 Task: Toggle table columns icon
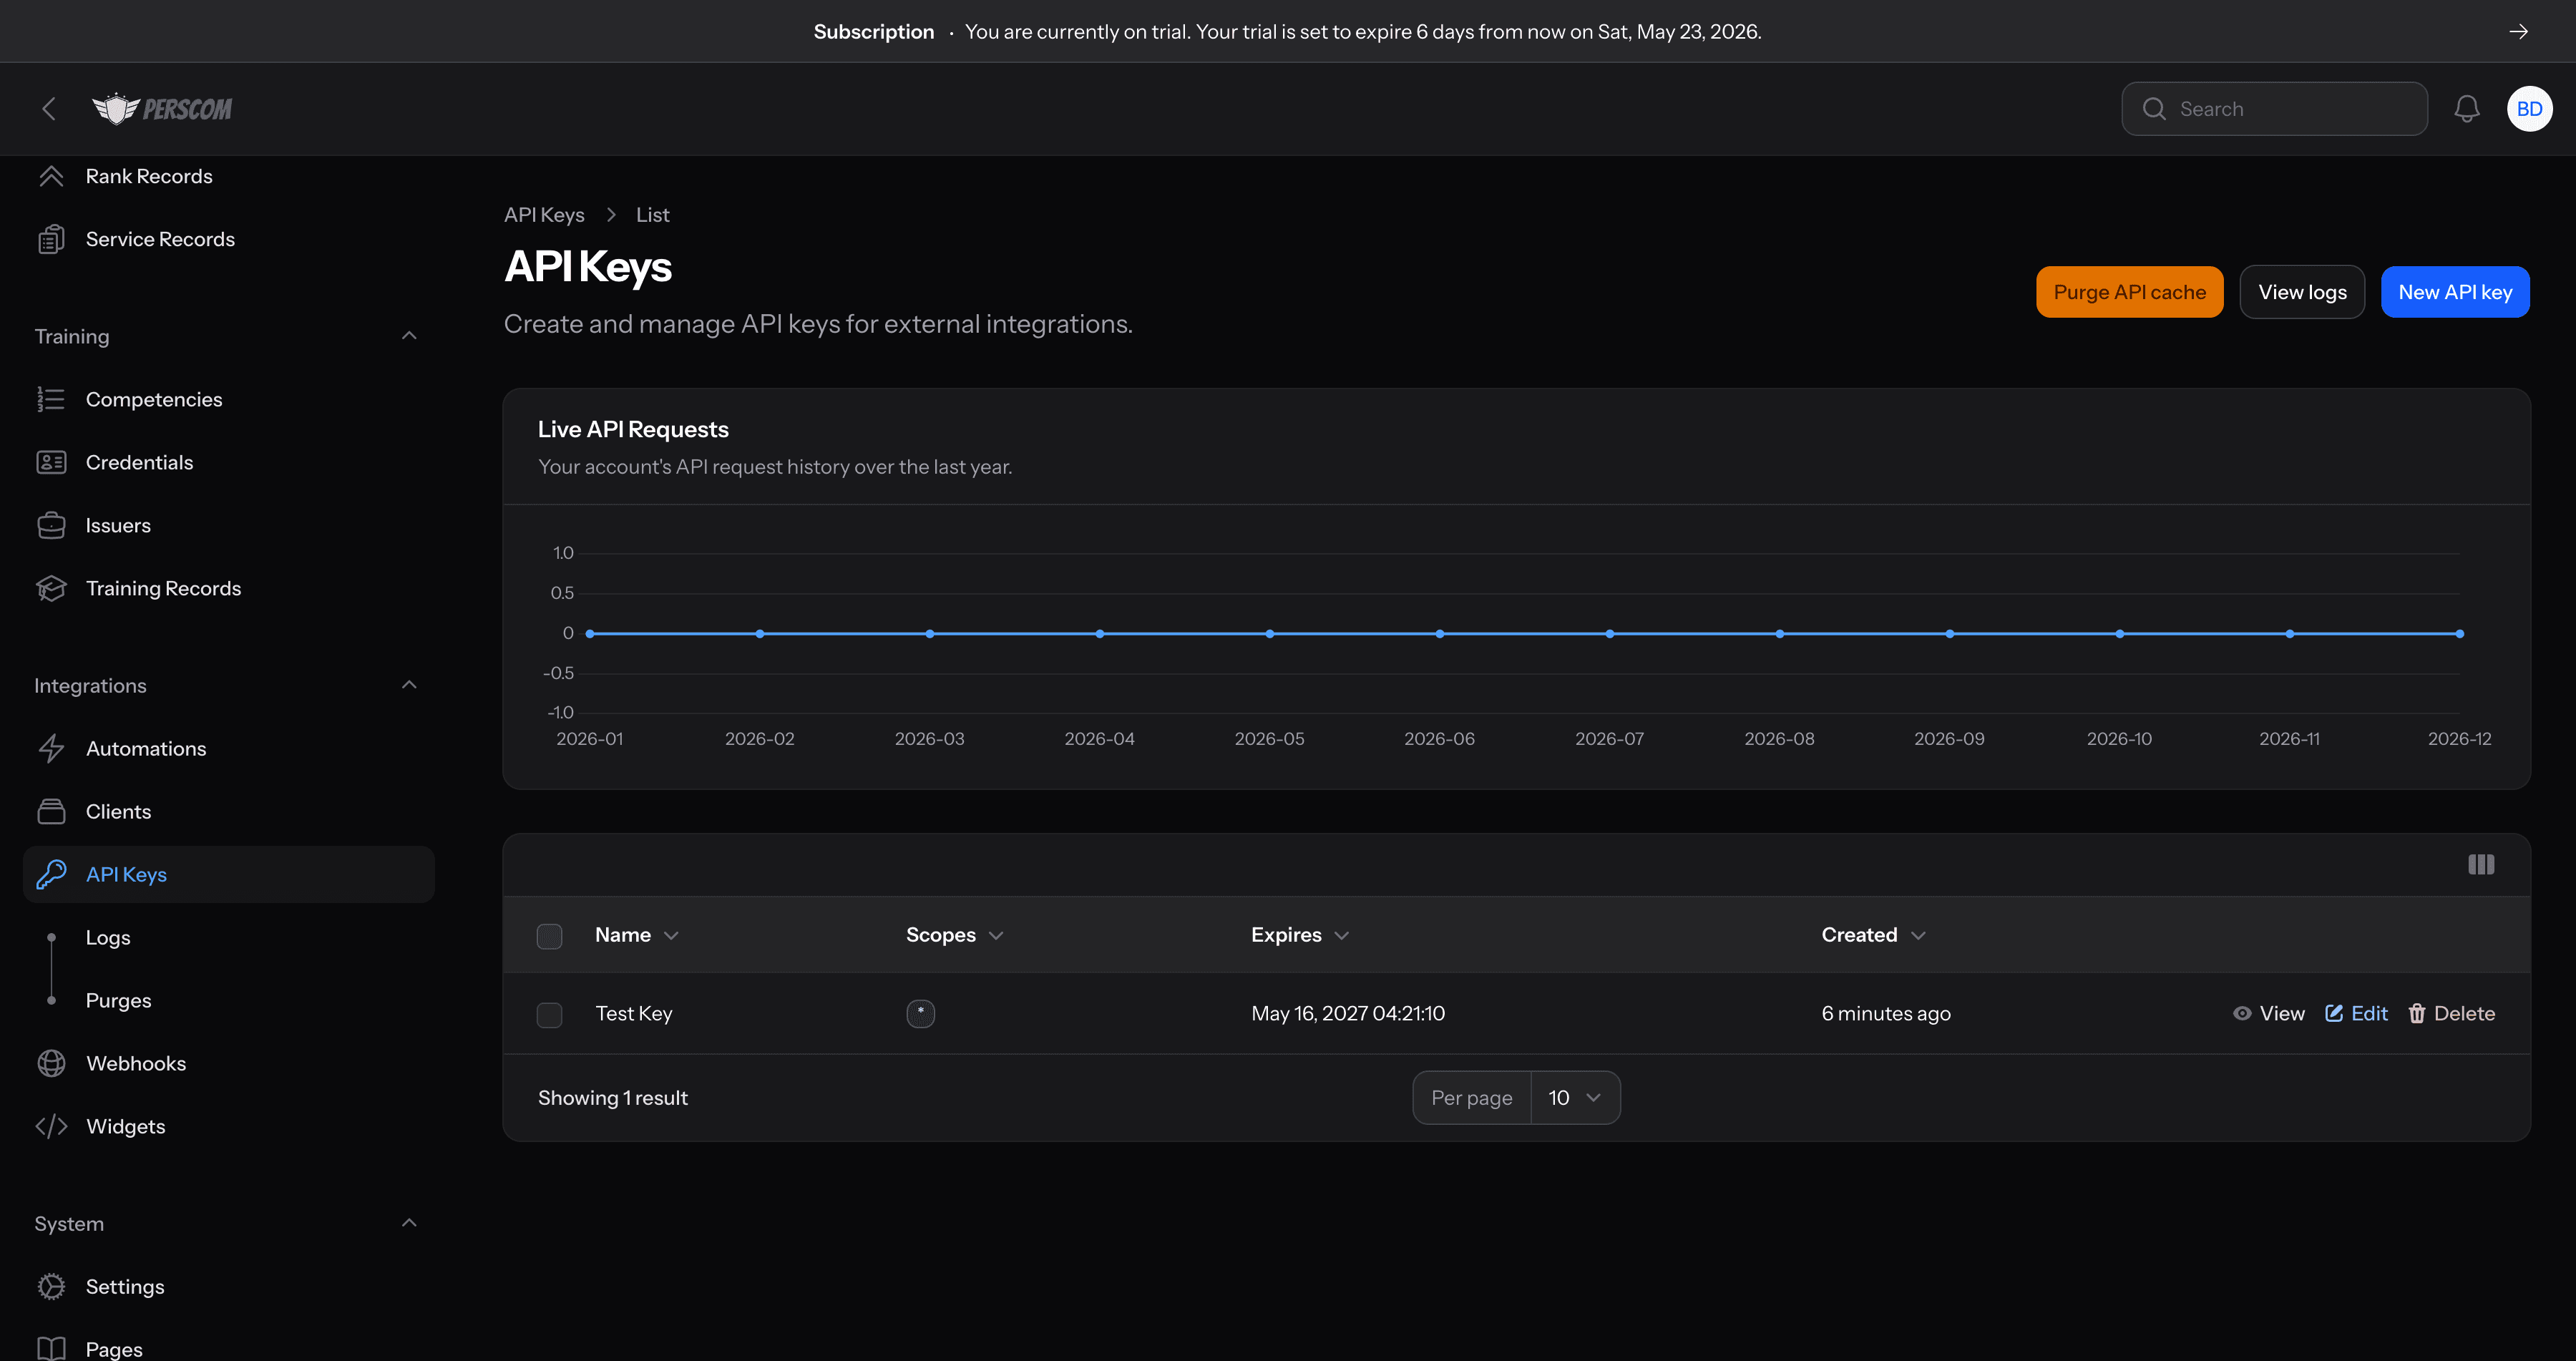click(2480, 864)
